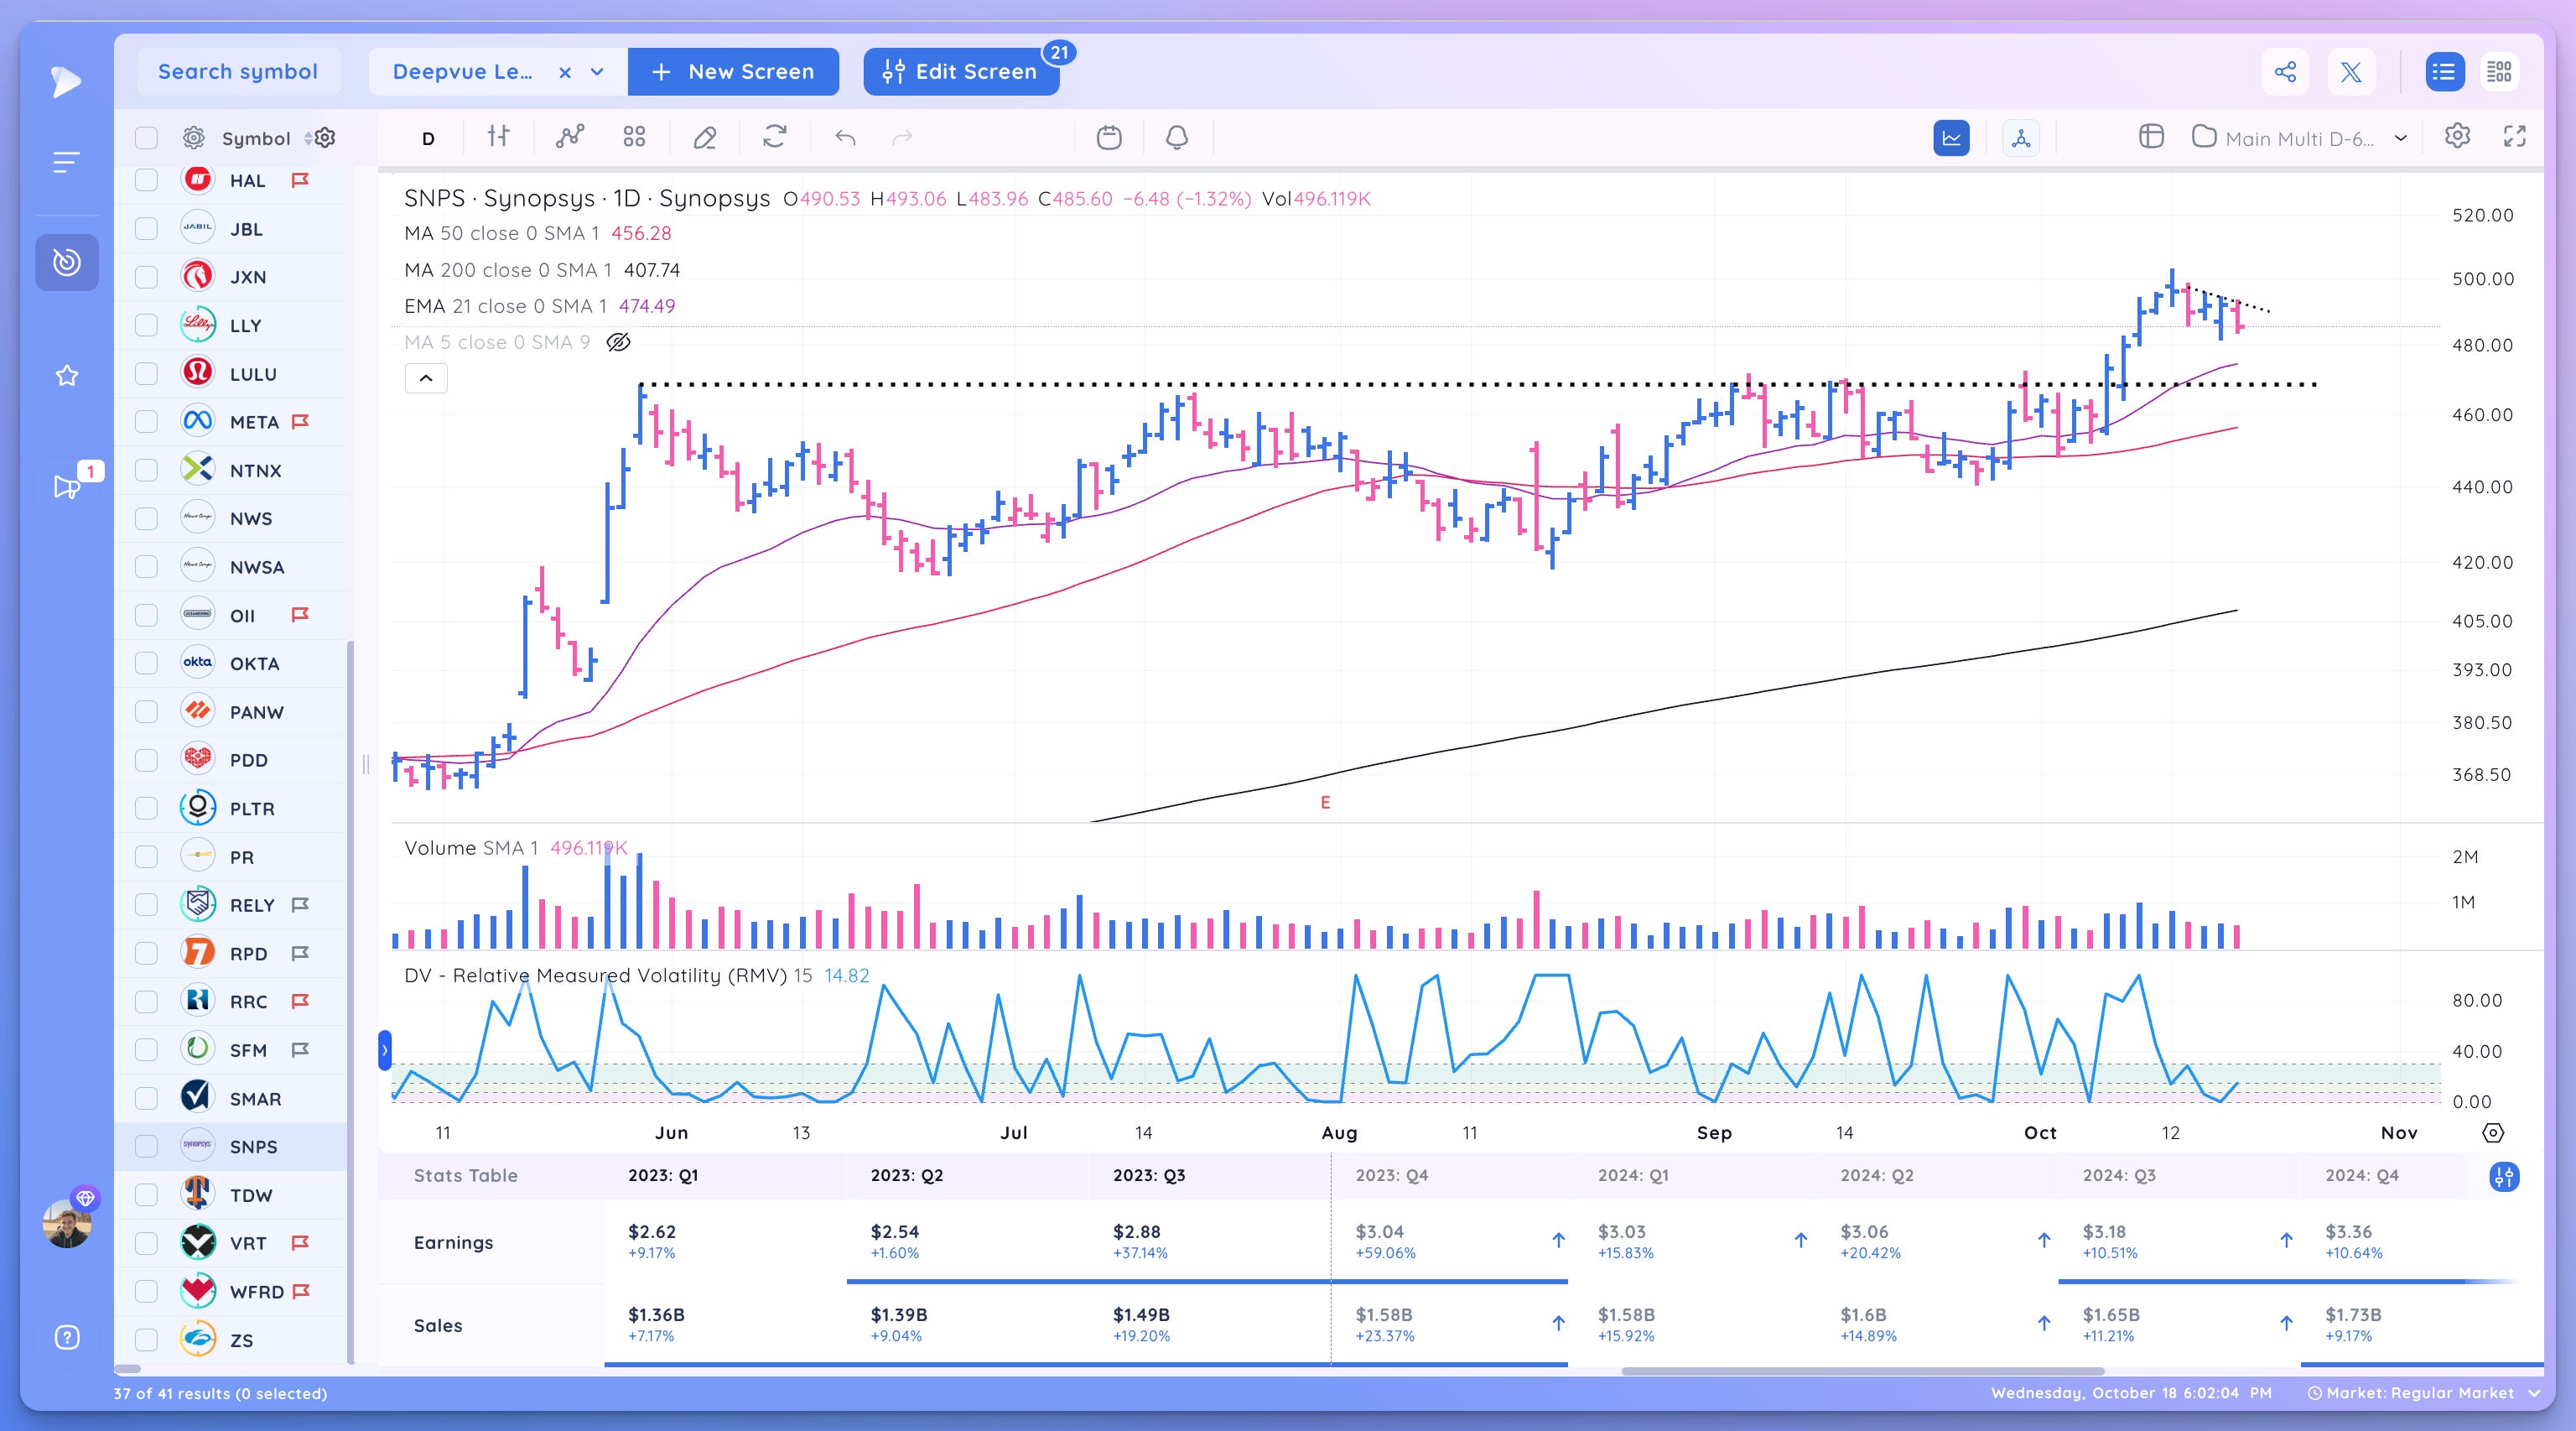
Task: Click the 2024: Q2 sales up arrow
Action: click(2044, 1323)
